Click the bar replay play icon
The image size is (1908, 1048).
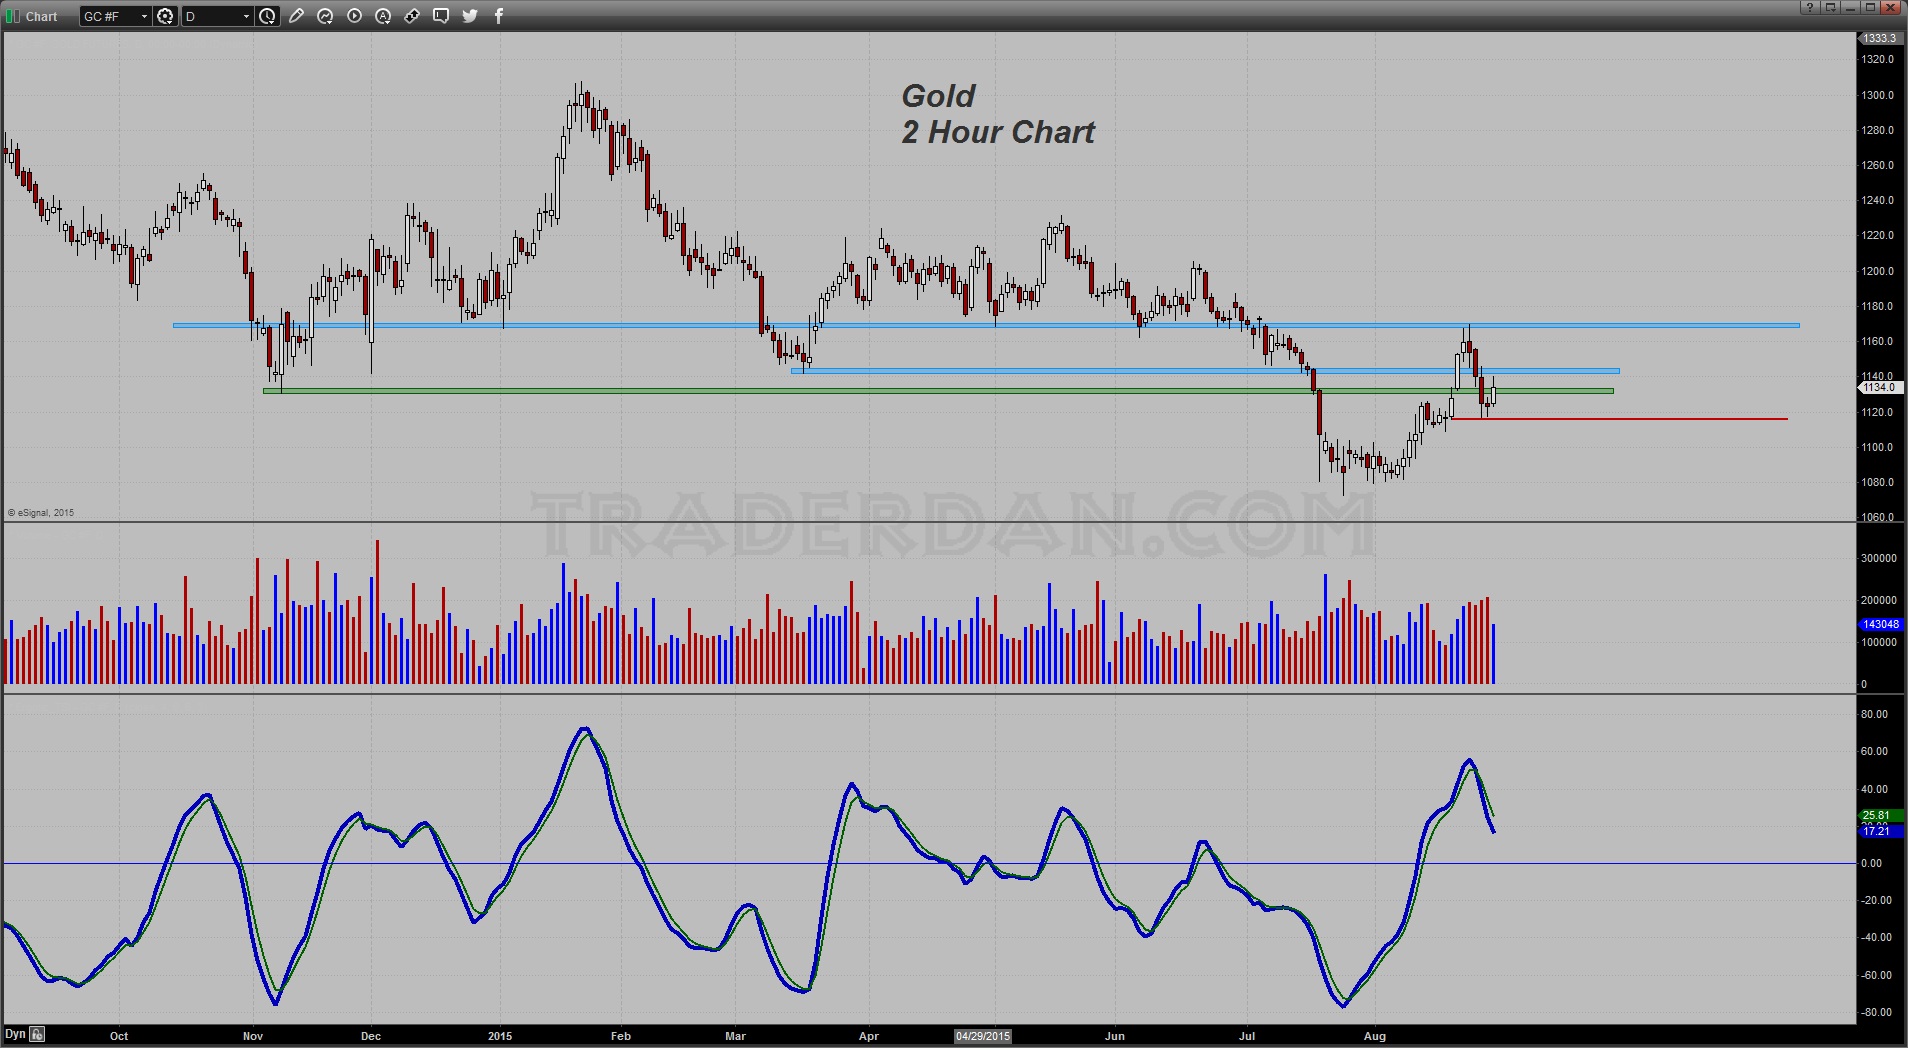[354, 16]
